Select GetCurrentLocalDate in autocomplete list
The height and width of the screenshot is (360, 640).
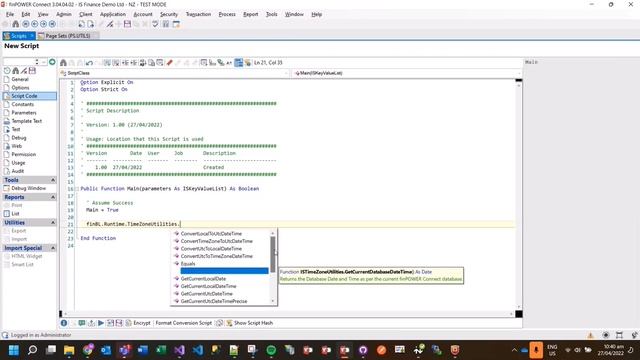pyautogui.click(x=203, y=279)
